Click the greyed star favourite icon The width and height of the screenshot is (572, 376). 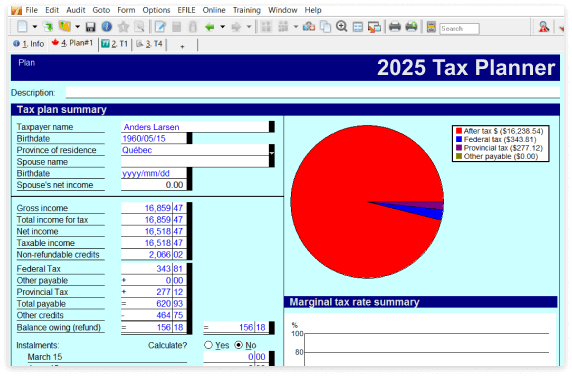click(x=123, y=27)
